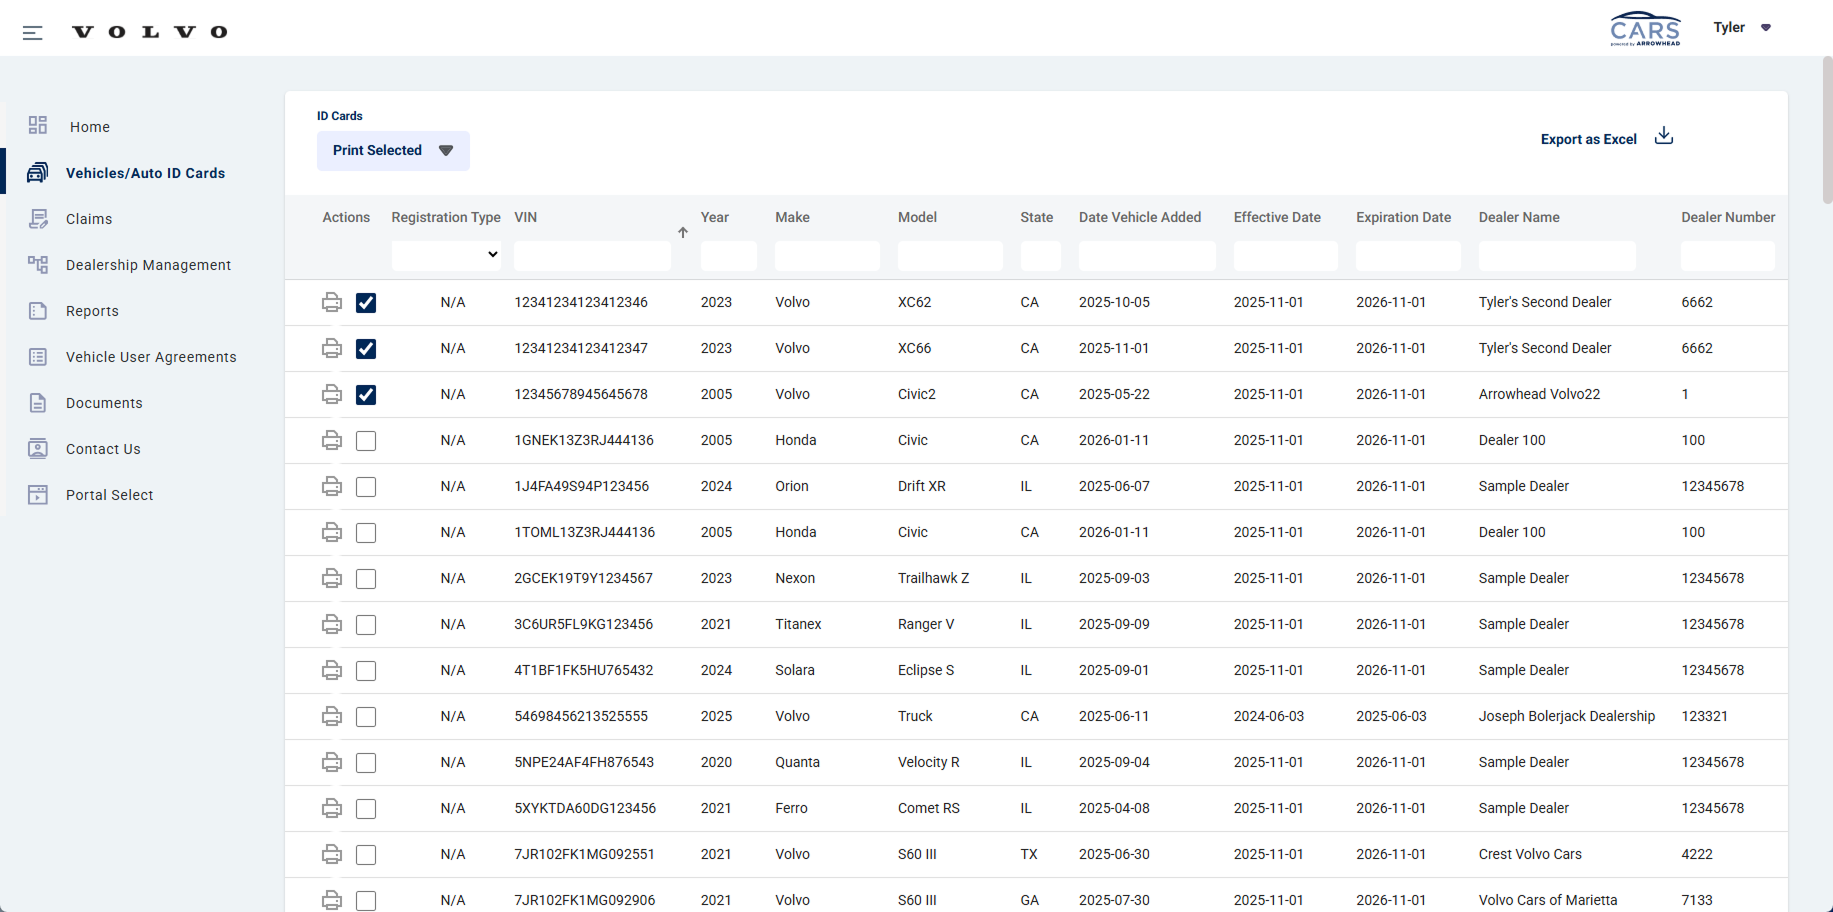Image resolution: width=1833 pixels, height=912 pixels.
Task: Click the Export as Excel download icon
Action: tap(1663, 136)
